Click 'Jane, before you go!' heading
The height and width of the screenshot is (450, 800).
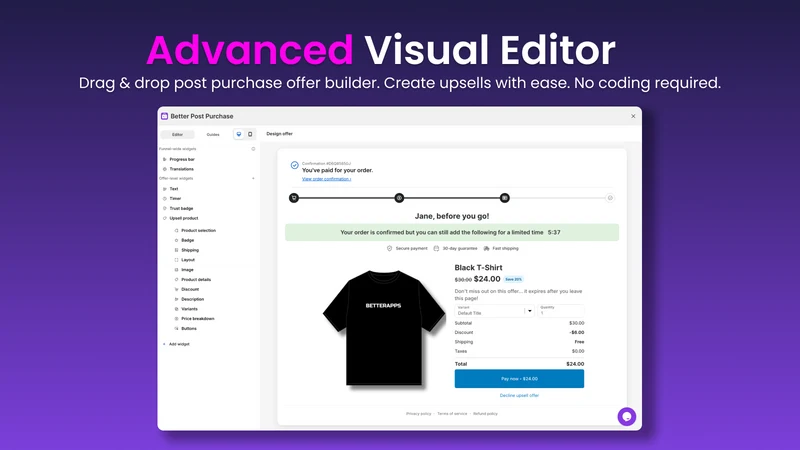pos(452,216)
